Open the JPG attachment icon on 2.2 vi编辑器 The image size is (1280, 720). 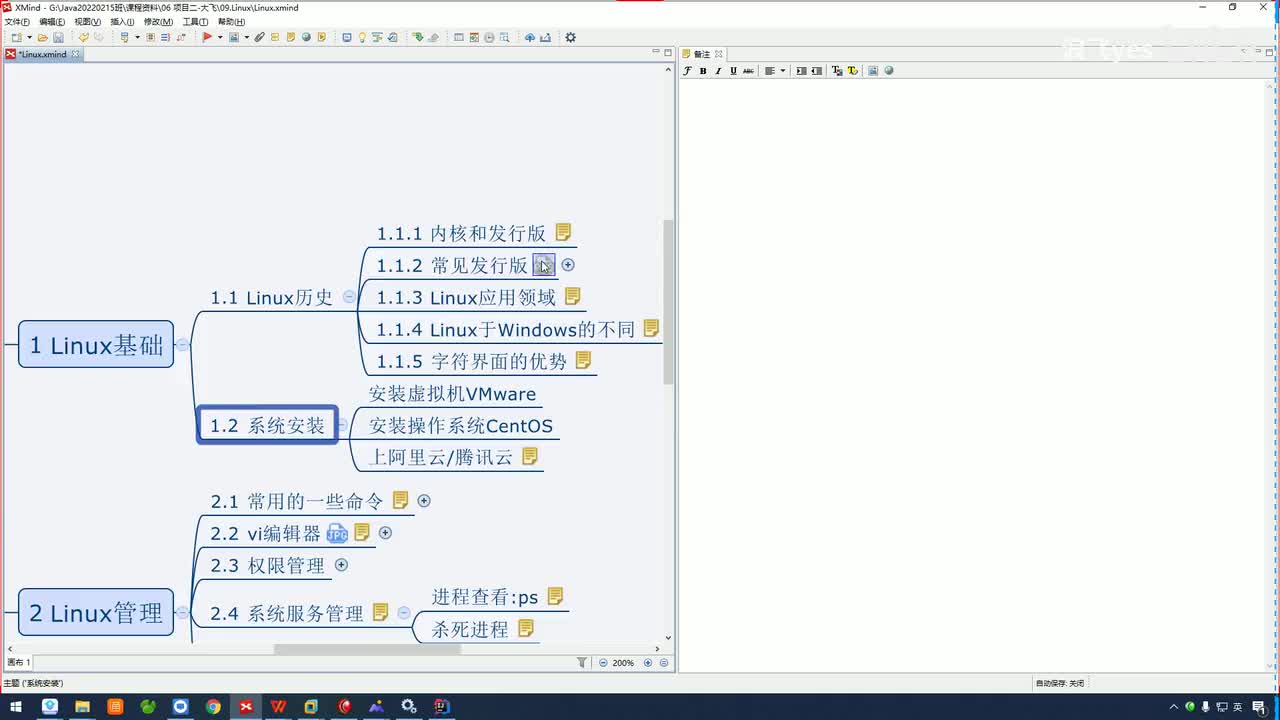coord(337,533)
